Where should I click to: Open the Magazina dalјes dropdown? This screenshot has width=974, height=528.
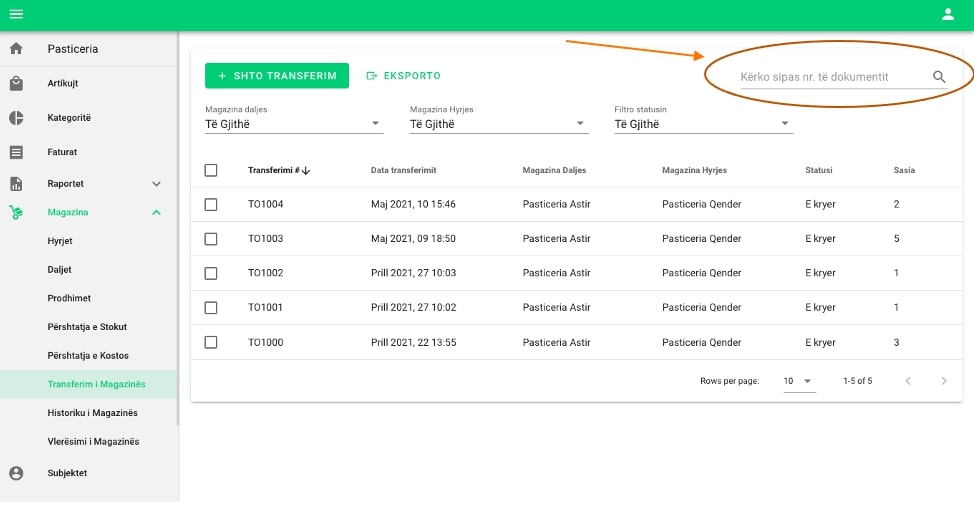[293, 124]
